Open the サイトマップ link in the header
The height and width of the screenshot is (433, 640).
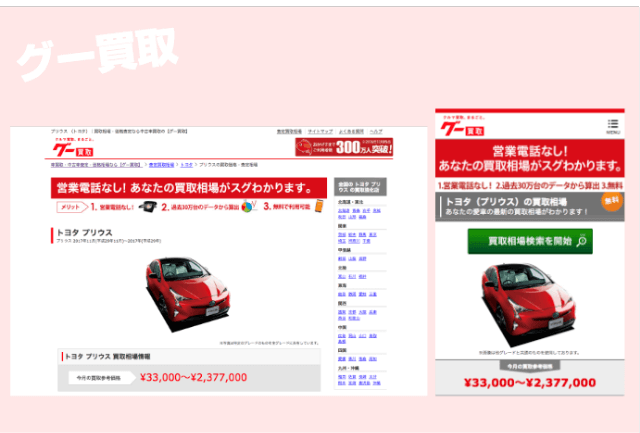[320, 131]
